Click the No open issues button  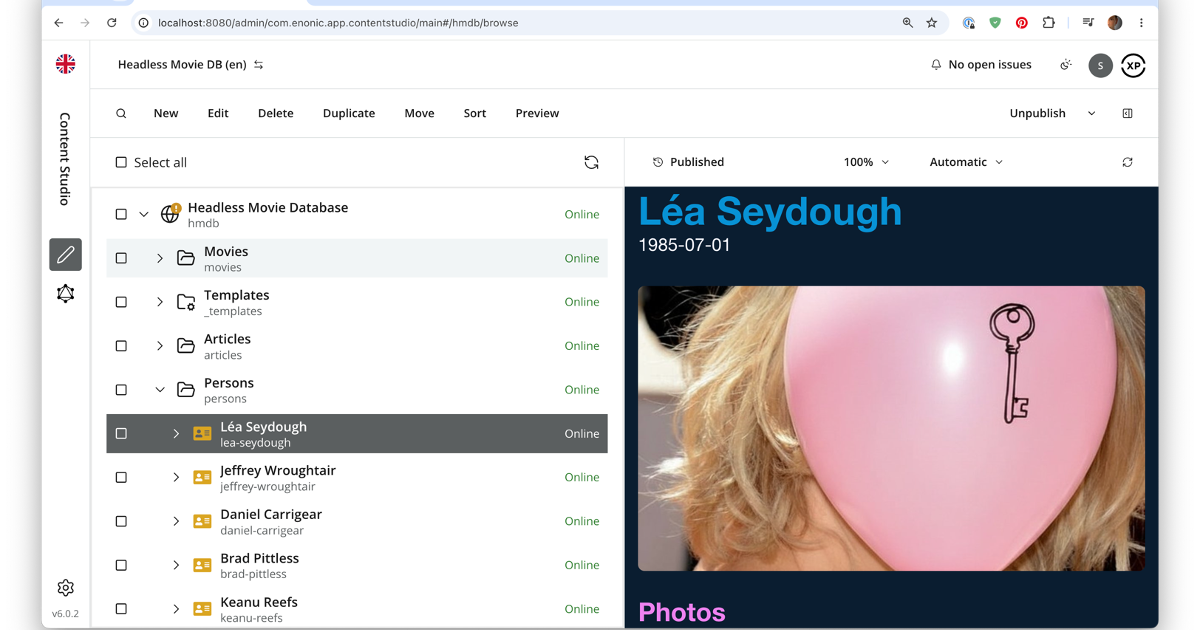point(981,65)
